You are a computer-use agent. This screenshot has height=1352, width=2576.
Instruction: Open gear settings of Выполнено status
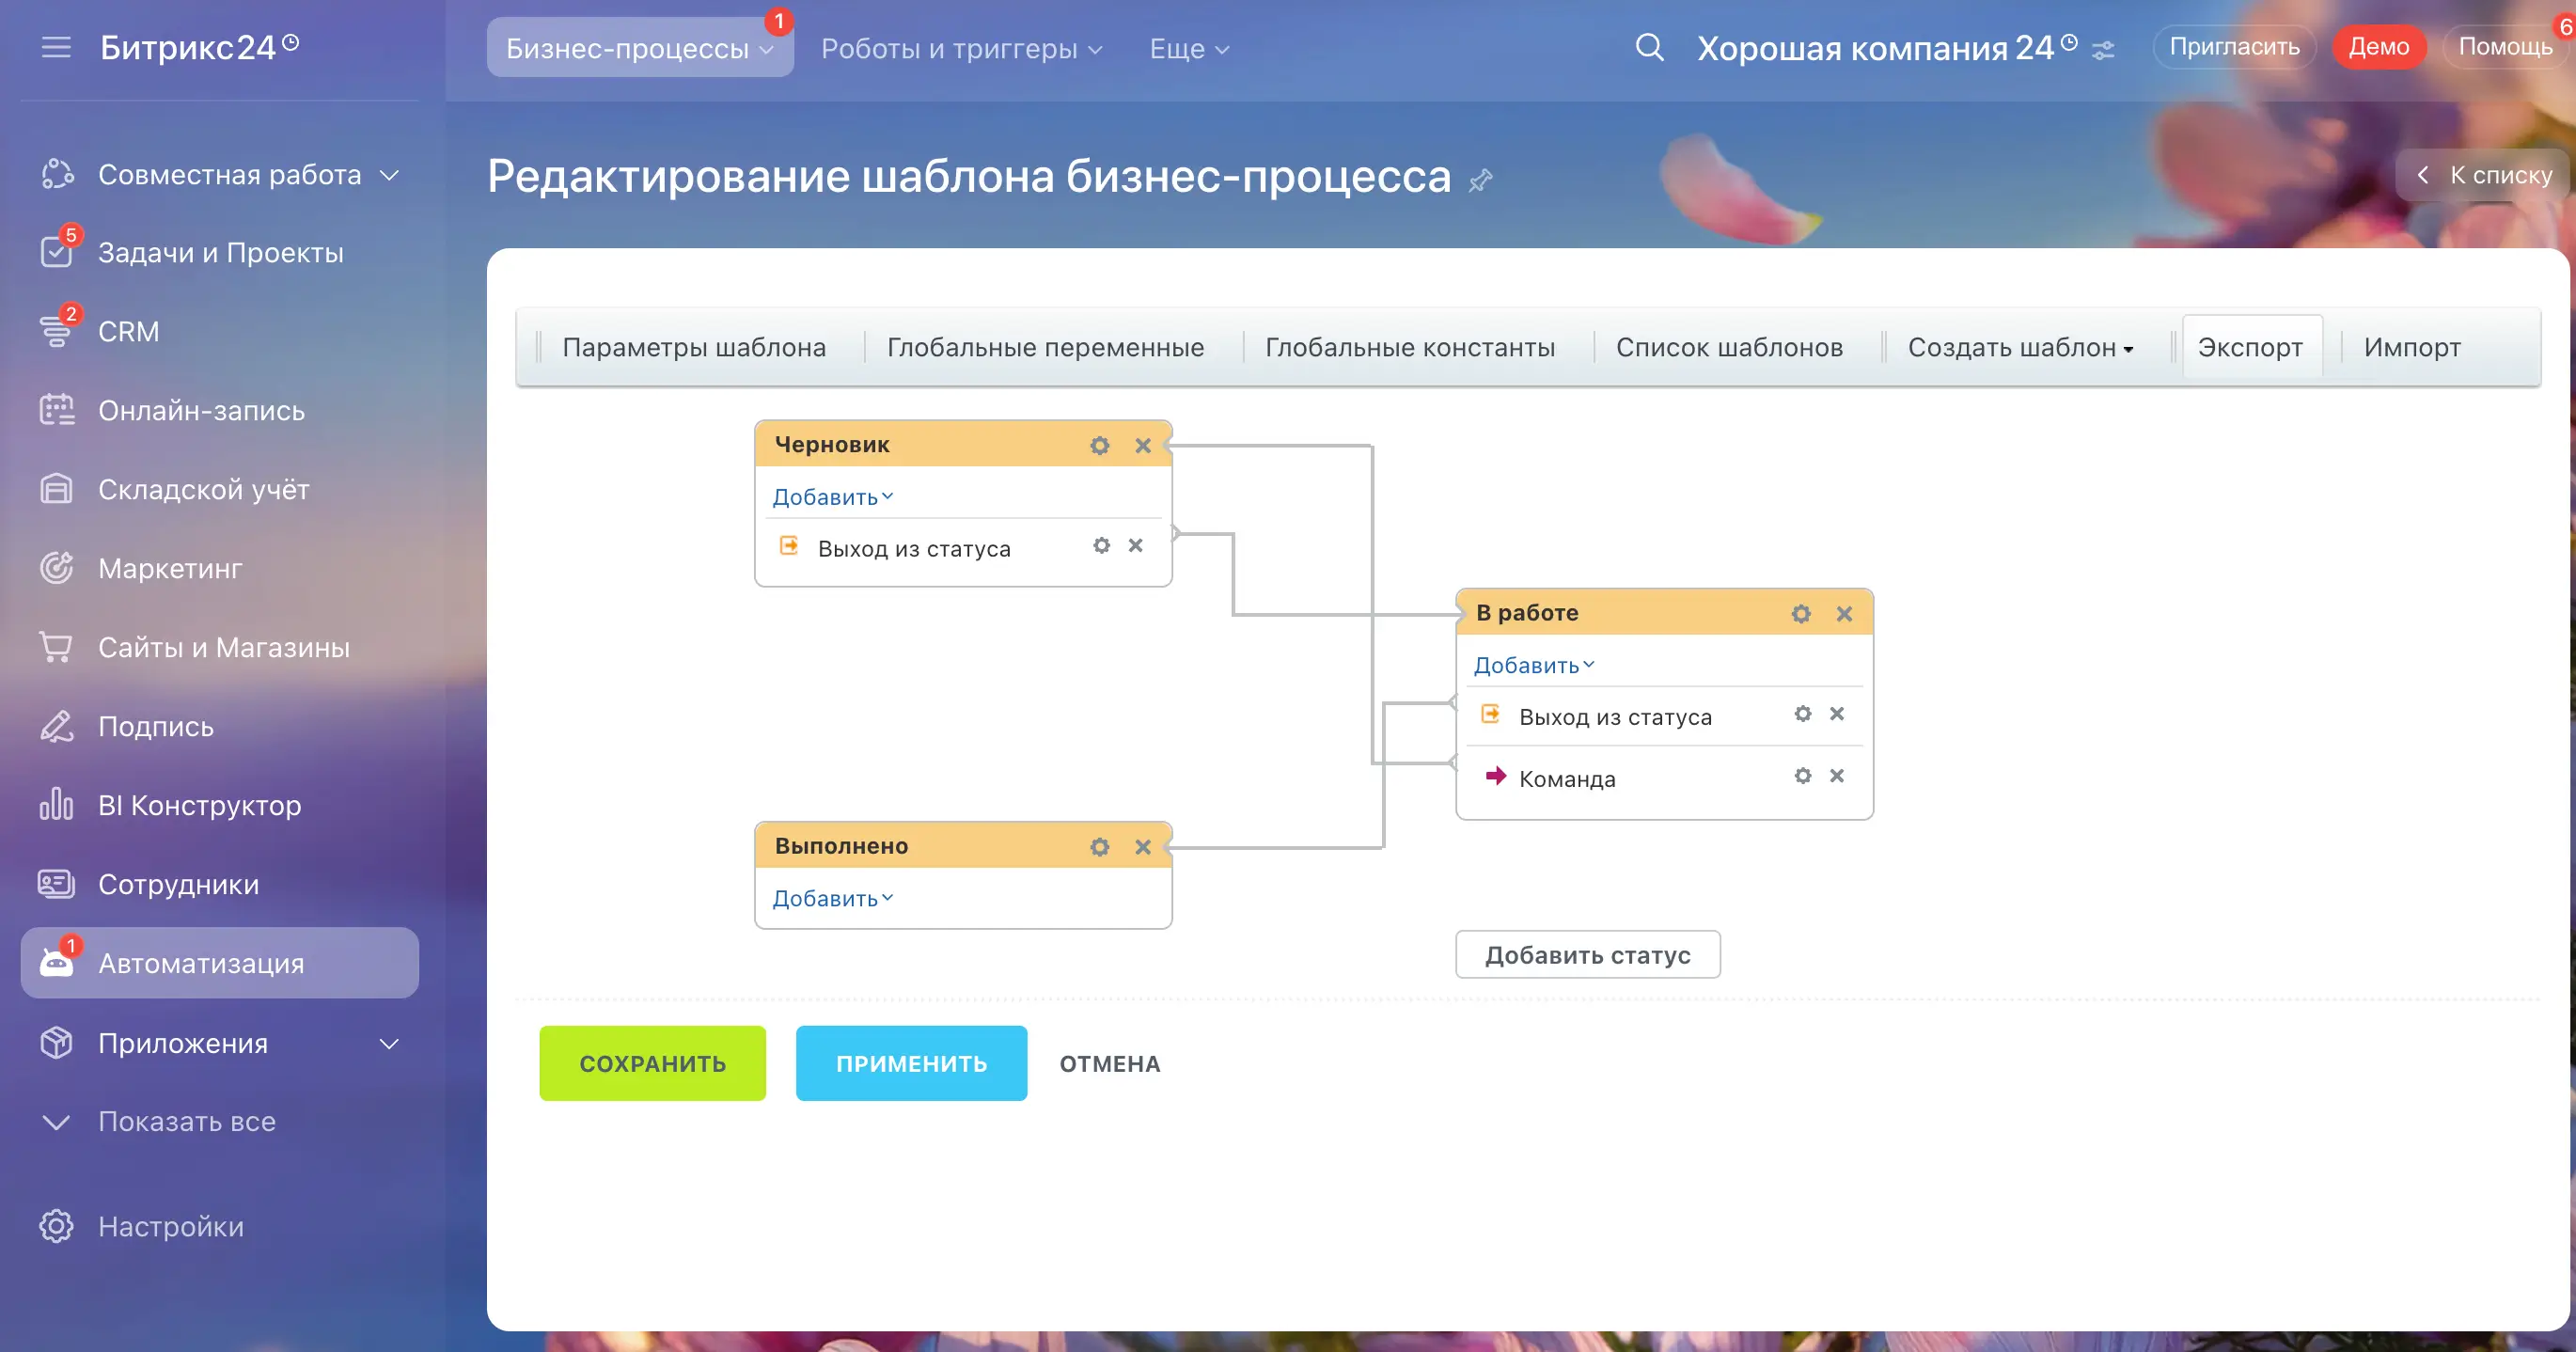pyautogui.click(x=1099, y=848)
